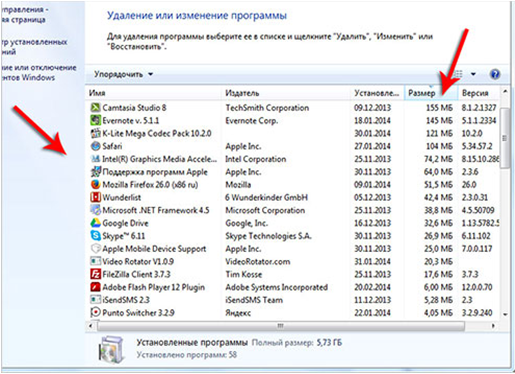The width and height of the screenshot is (515, 374).
Task: Select the VideoRotator.com publisher cell
Action: point(258,262)
